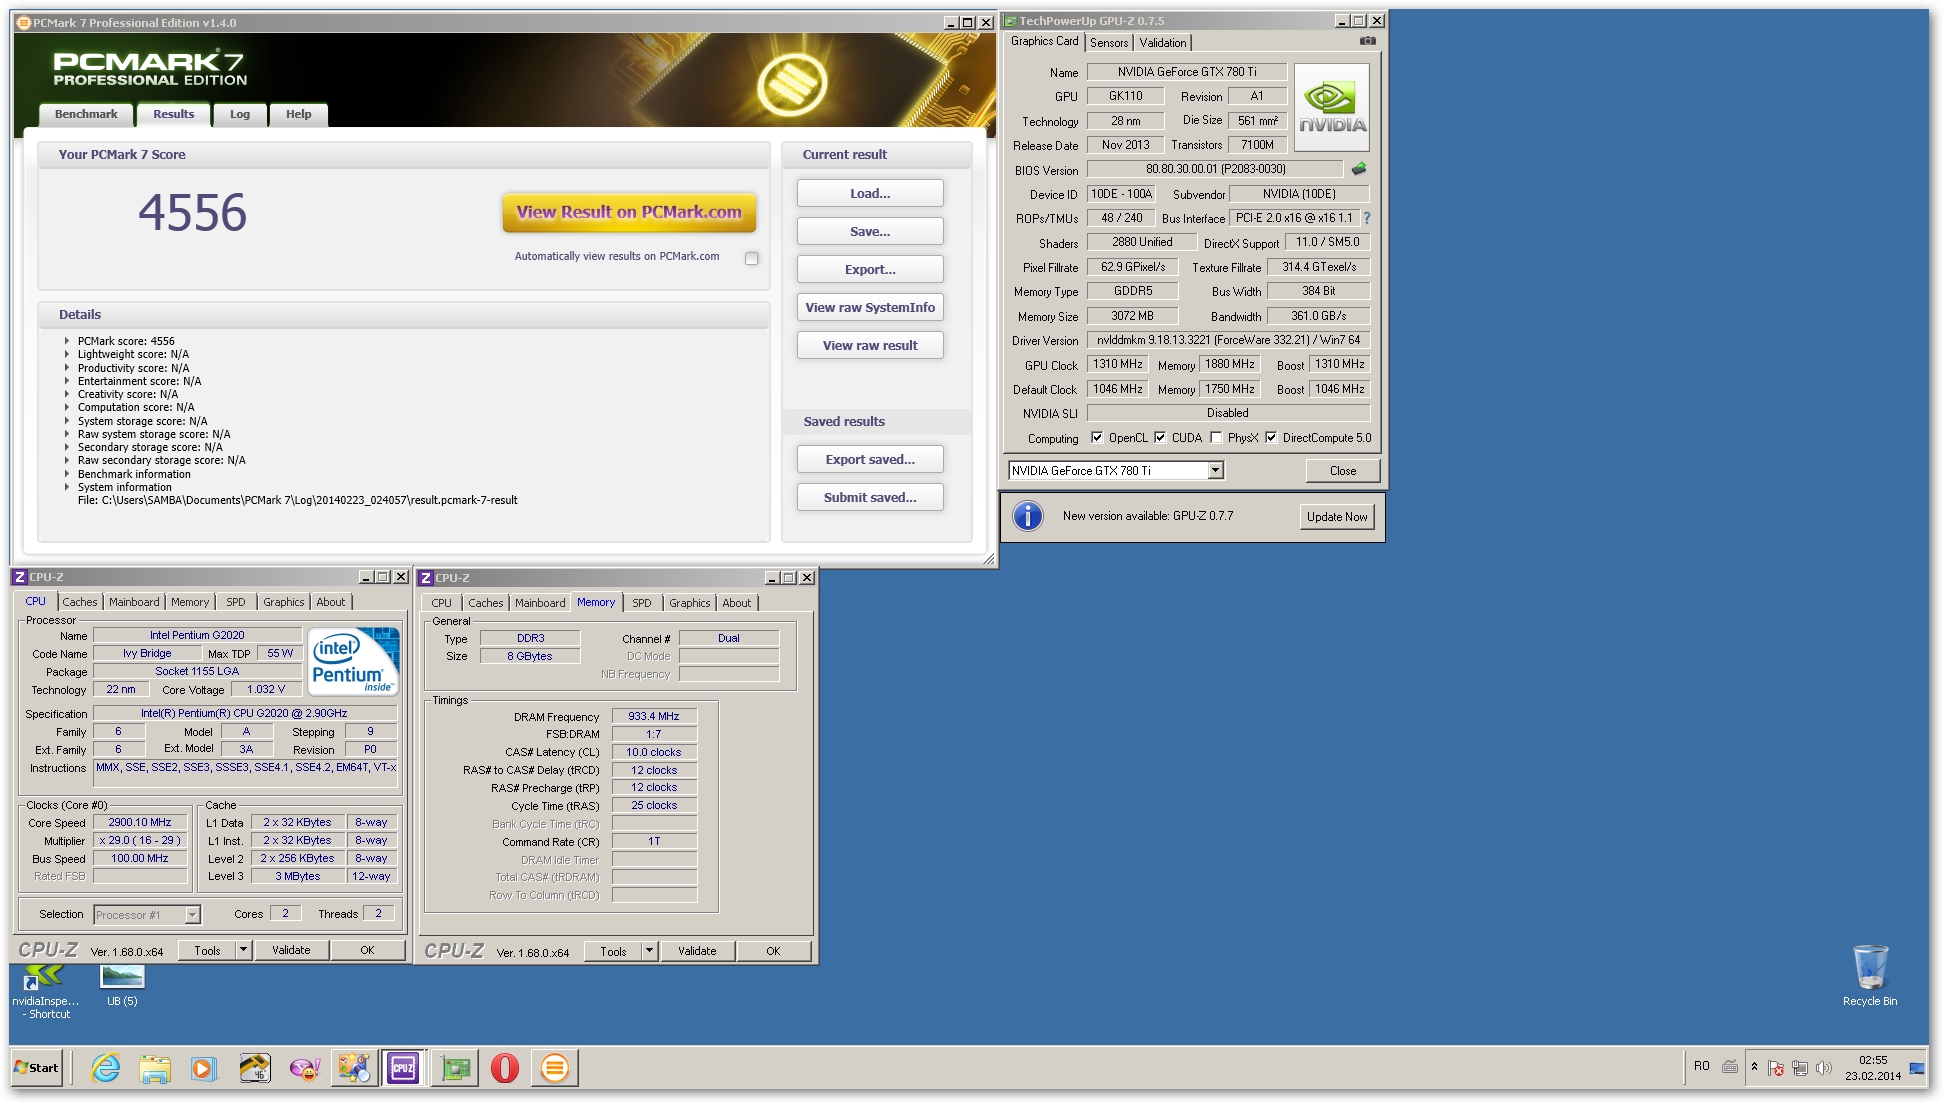Viewport: 1943px width, 1103px height.
Task: Expand the PCMark score: 4556 detail row
Action: point(67,341)
